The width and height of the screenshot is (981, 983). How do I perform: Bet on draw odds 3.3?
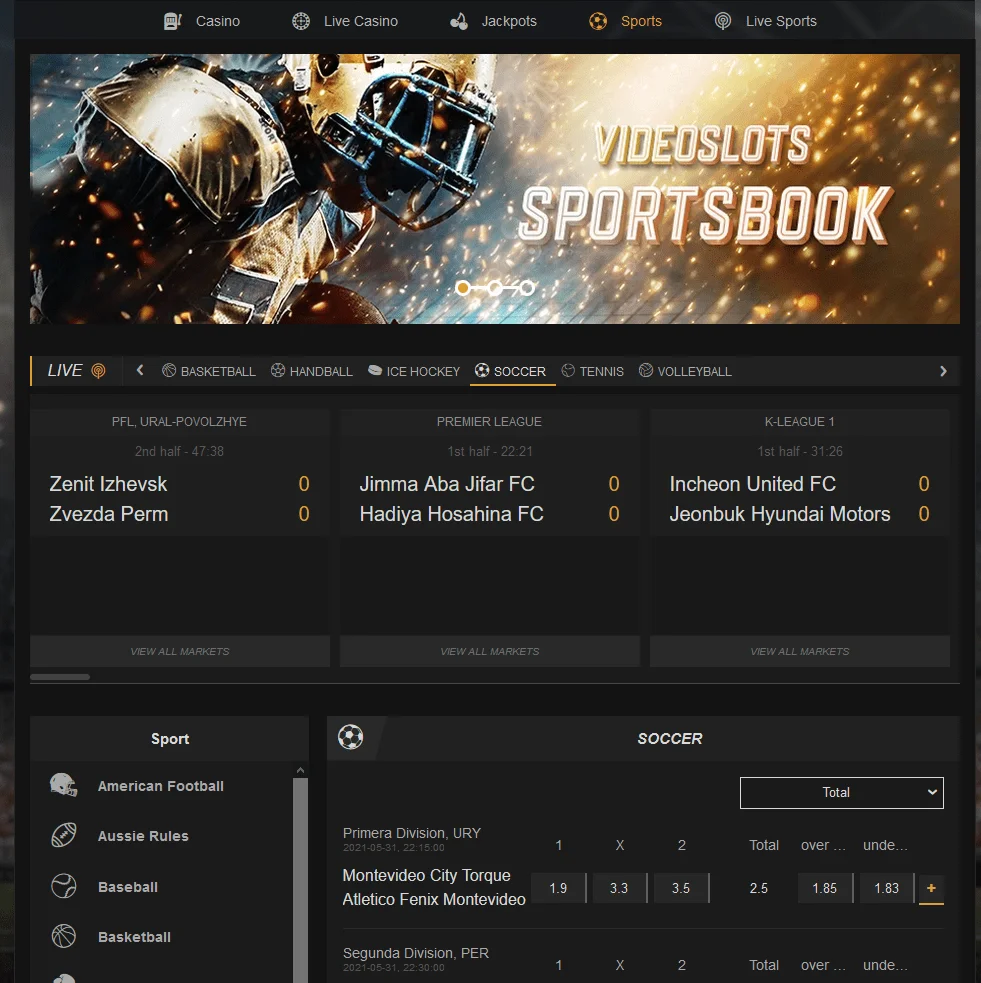(x=619, y=888)
